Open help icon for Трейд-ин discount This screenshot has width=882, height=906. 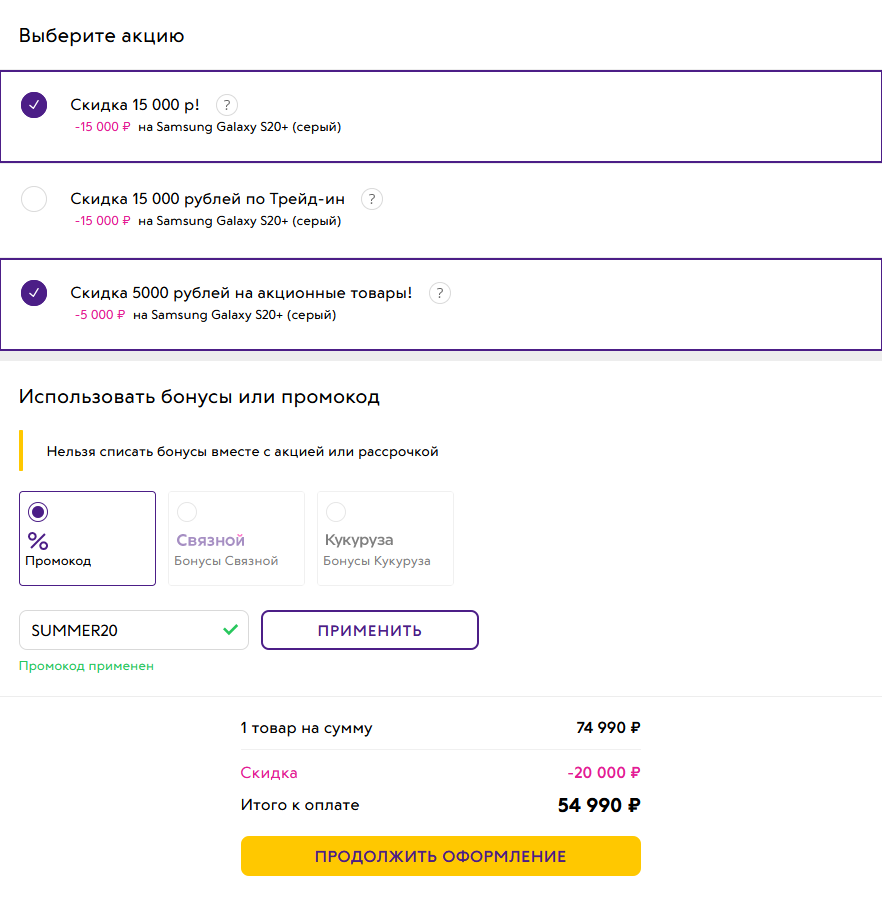[372, 199]
